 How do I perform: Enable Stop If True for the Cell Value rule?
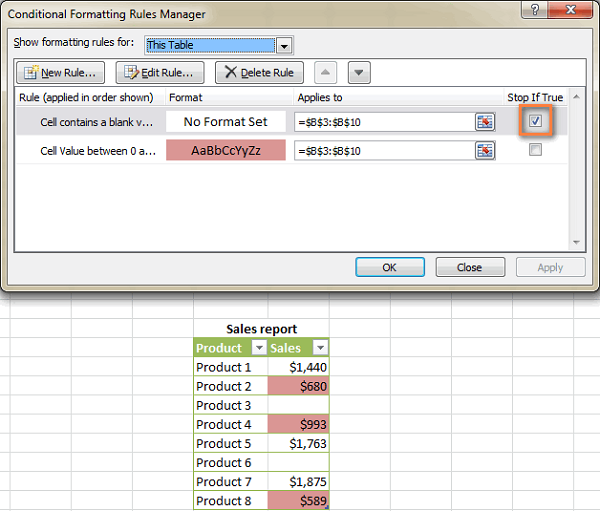(535, 150)
